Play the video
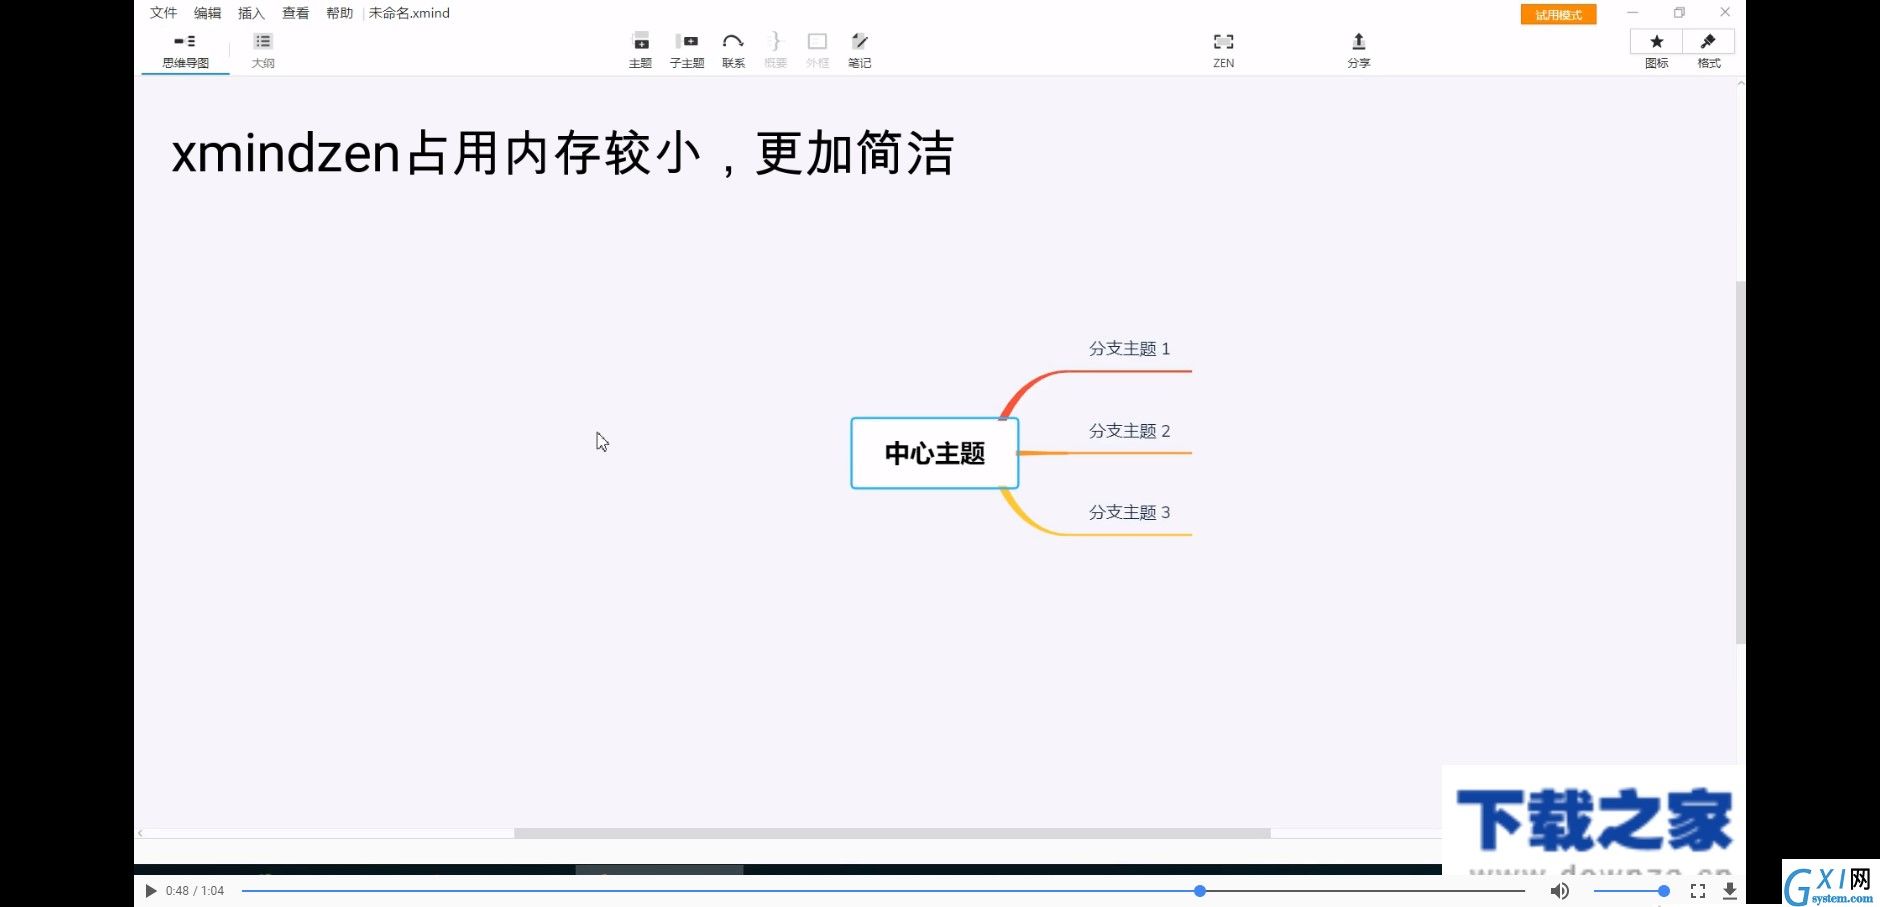 151,891
